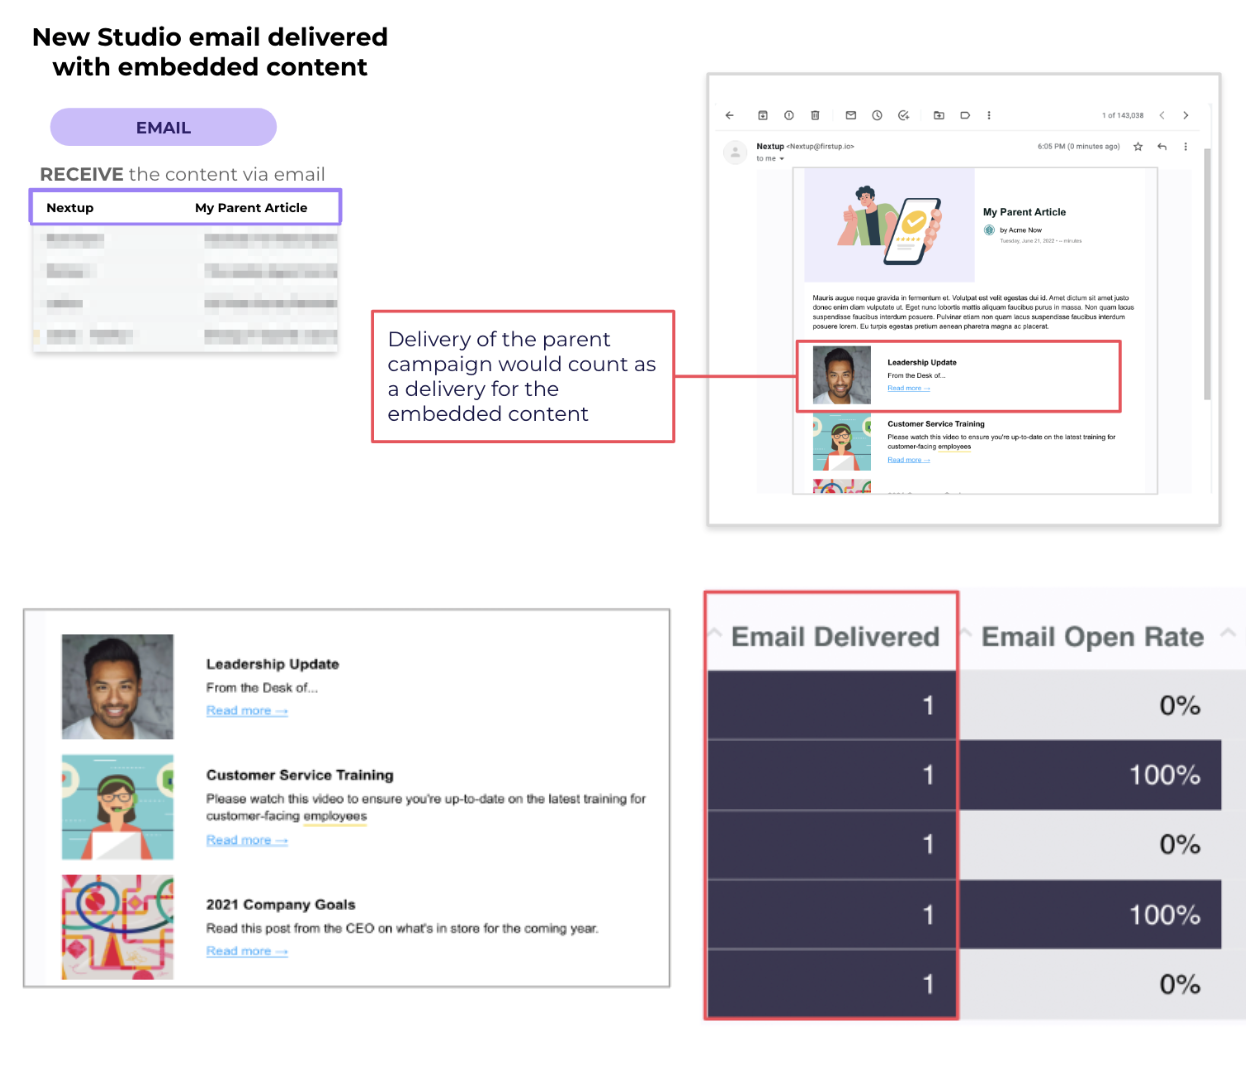Viewport: 1246px width, 1084px height.
Task: Open the My Parent Article header
Action: [x=1024, y=212]
